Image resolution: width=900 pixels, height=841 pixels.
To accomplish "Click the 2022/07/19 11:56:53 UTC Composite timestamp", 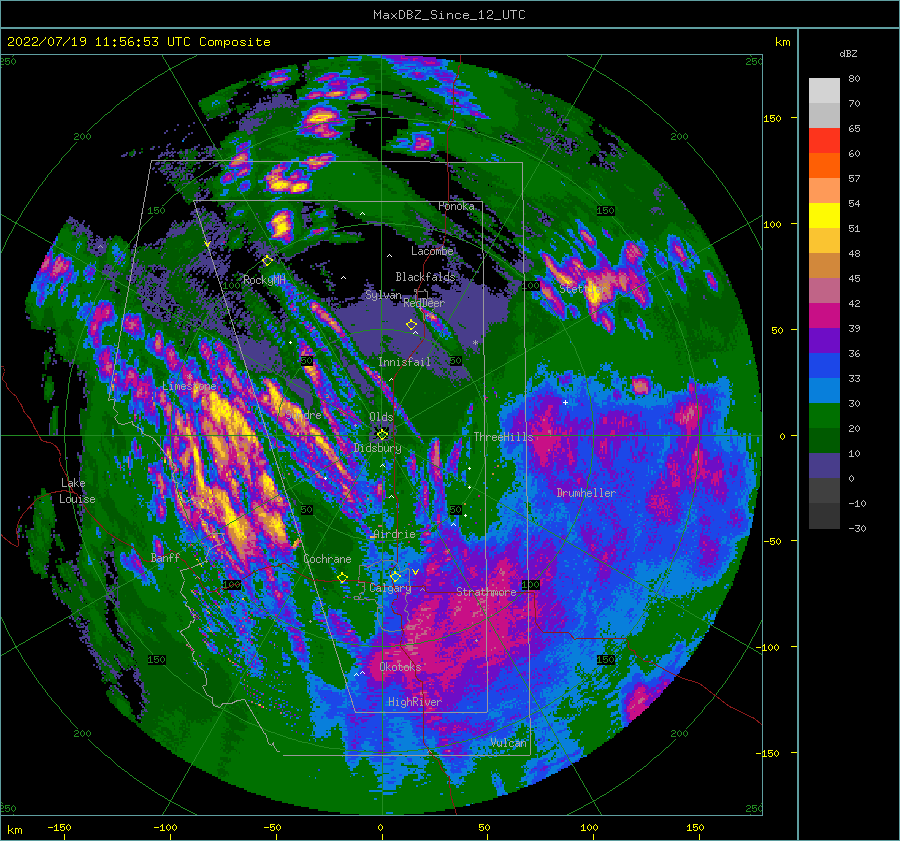I will 138,42.
